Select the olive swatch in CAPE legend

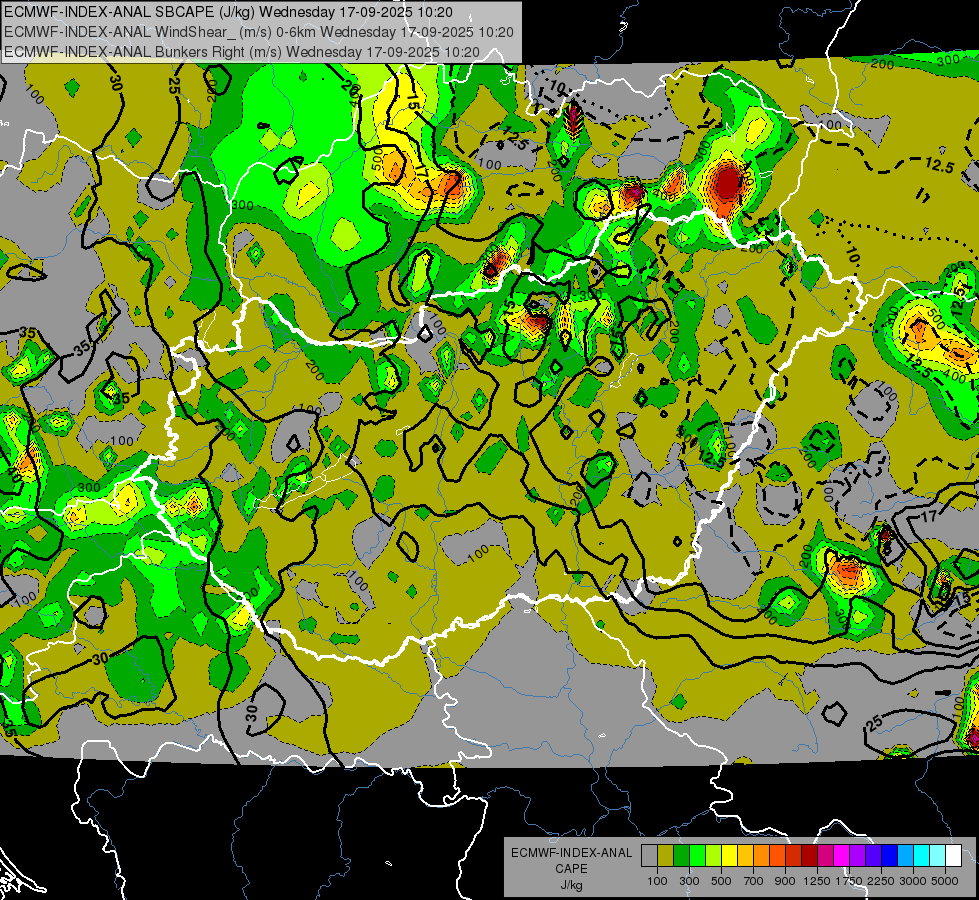[665, 856]
